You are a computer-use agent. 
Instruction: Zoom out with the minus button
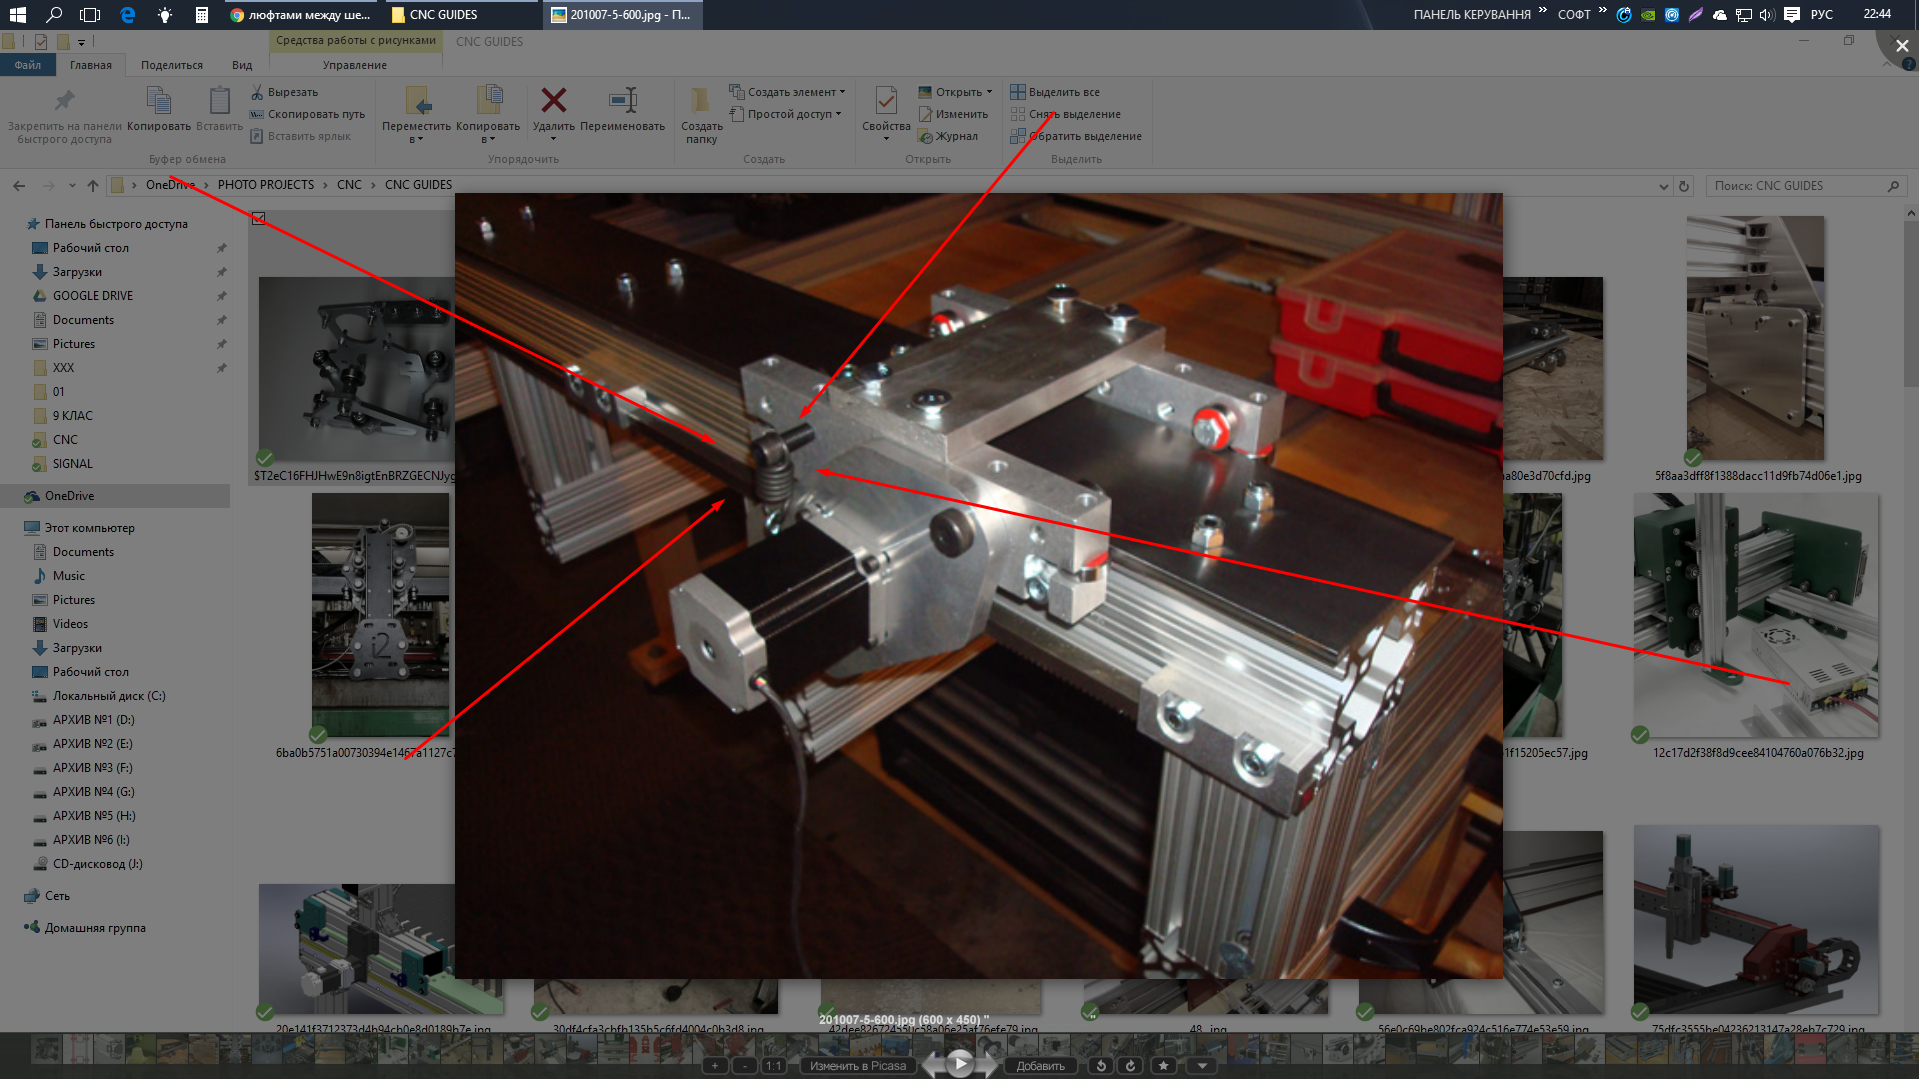[745, 1066]
